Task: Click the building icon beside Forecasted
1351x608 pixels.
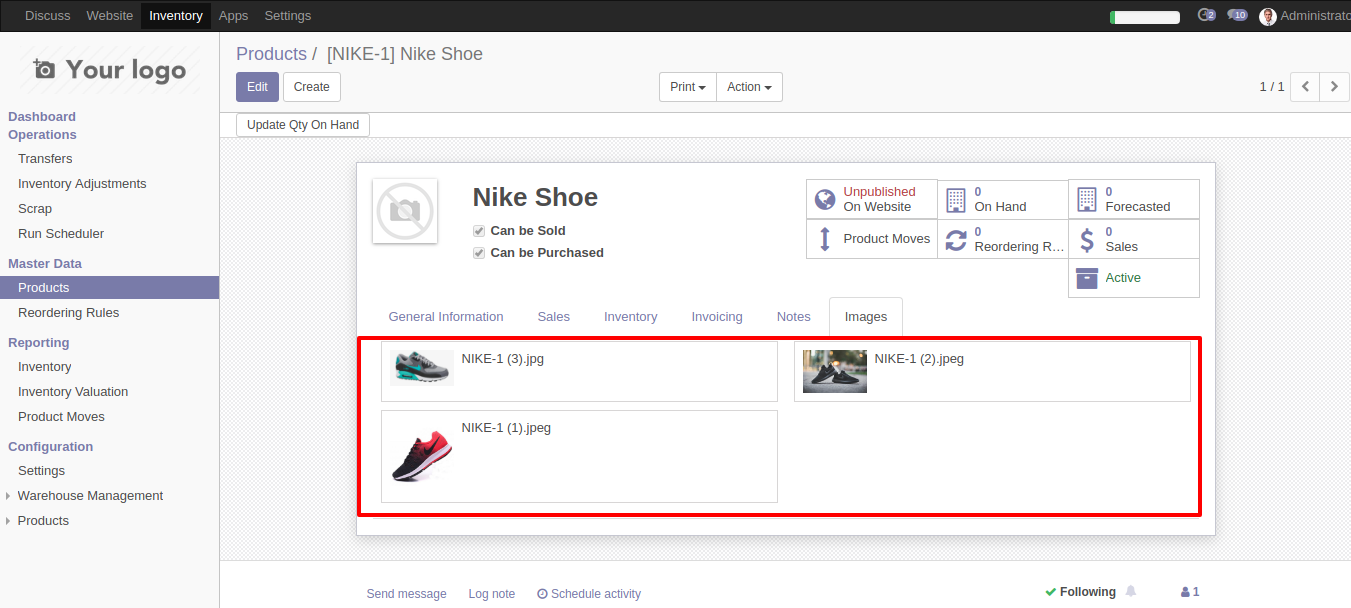Action: coord(1087,199)
